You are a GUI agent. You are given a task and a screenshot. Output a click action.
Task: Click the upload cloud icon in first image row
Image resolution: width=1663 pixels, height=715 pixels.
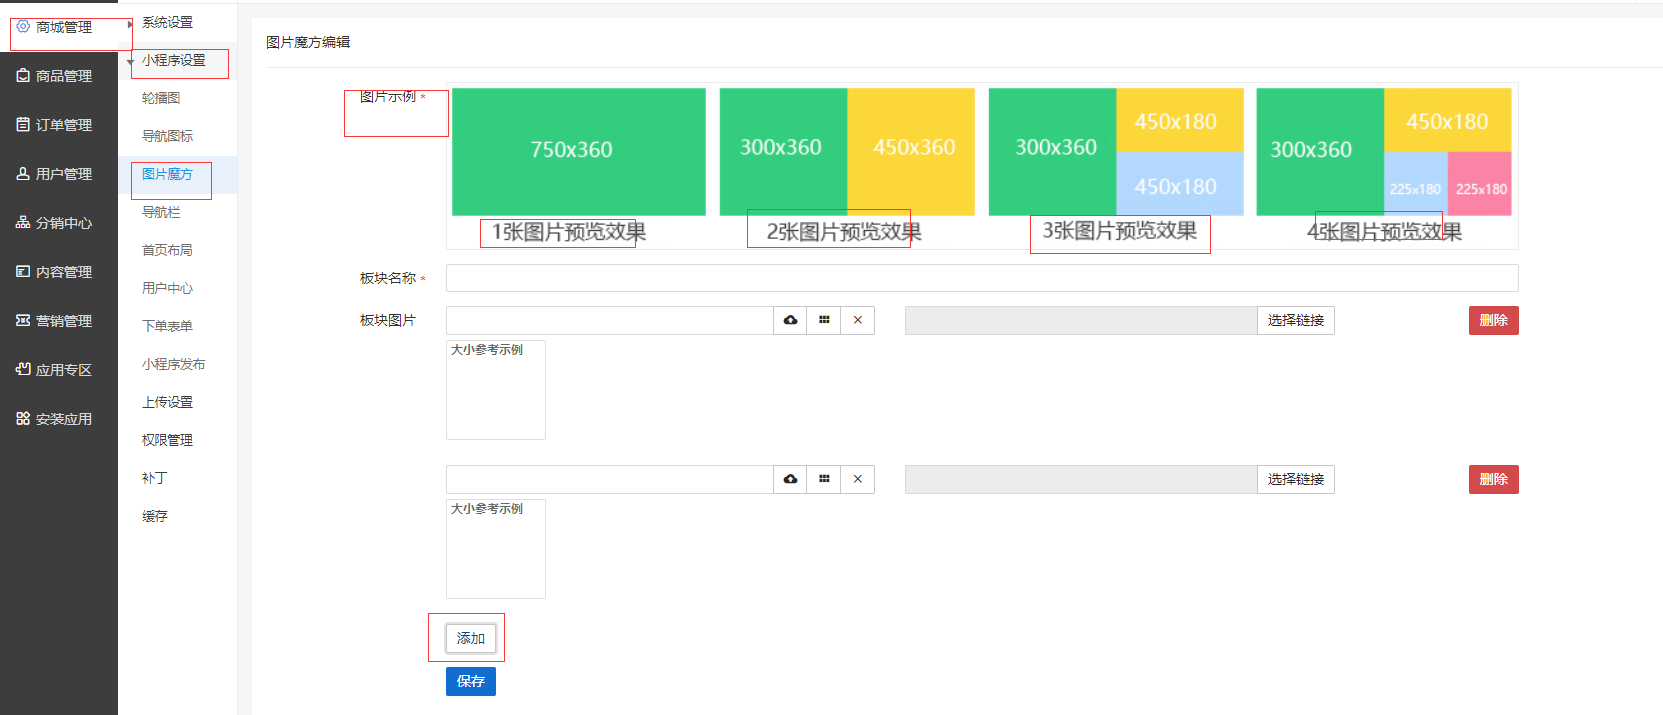(x=790, y=320)
